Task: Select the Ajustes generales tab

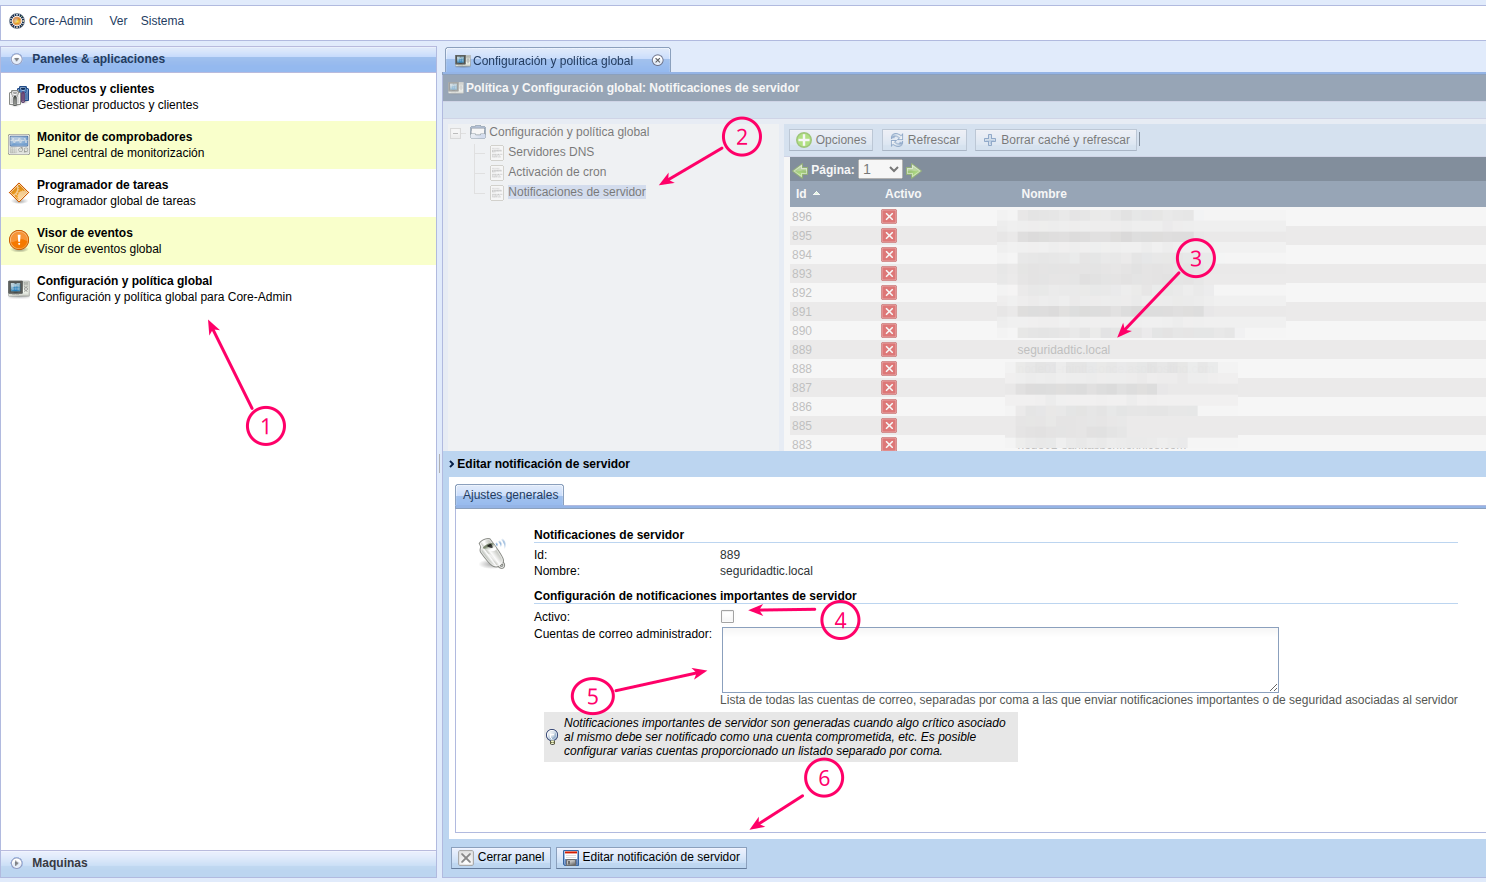Action: click(510, 495)
